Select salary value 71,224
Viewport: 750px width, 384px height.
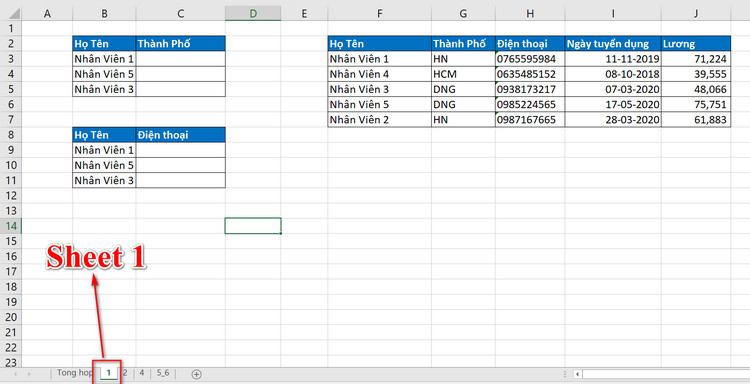(x=696, y=59)
